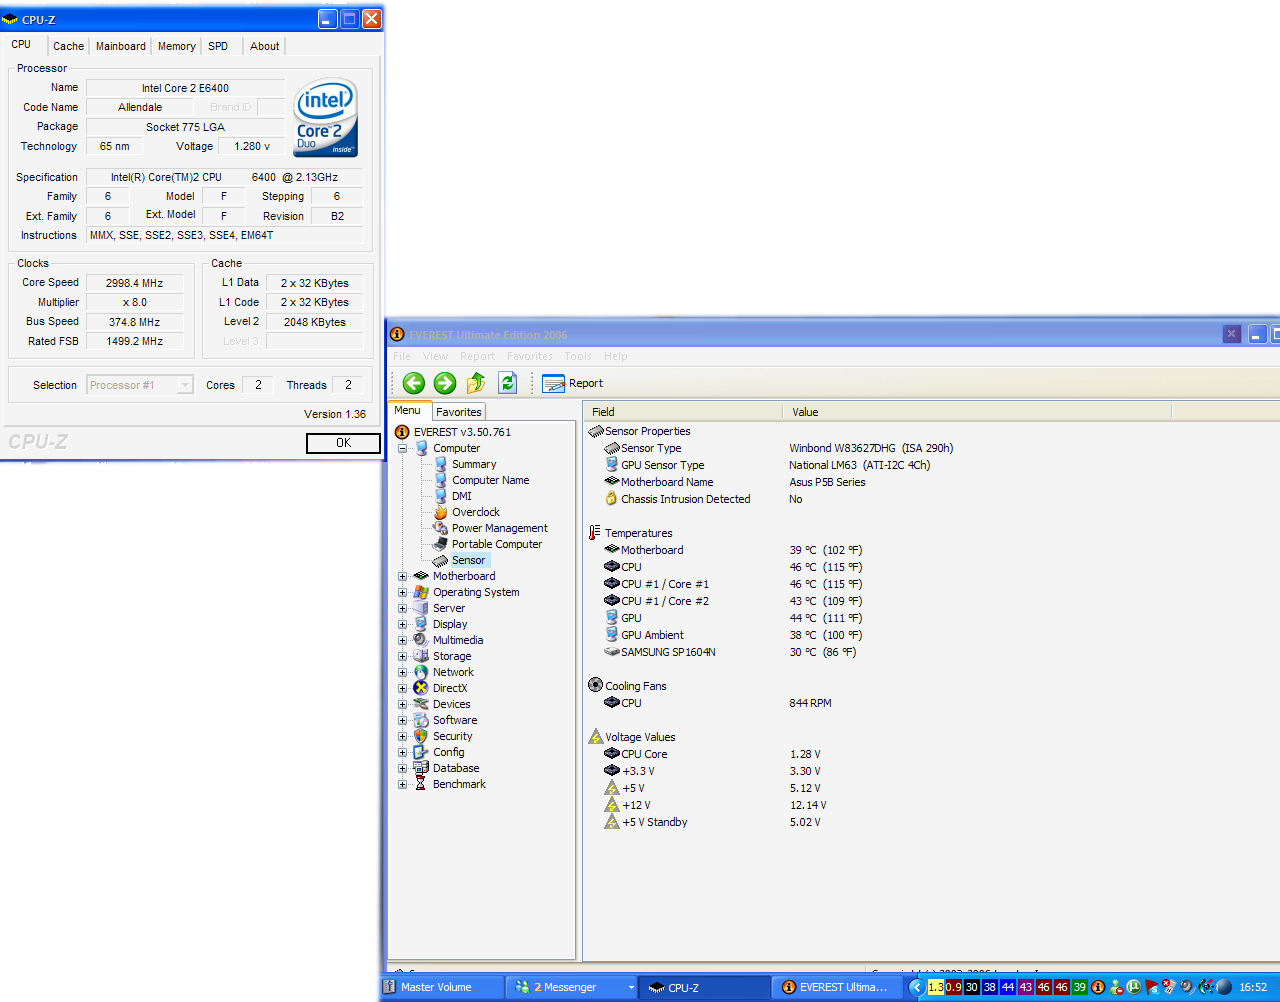
Task: Expand the Devices tree node
Action: (x=402, y=704)
